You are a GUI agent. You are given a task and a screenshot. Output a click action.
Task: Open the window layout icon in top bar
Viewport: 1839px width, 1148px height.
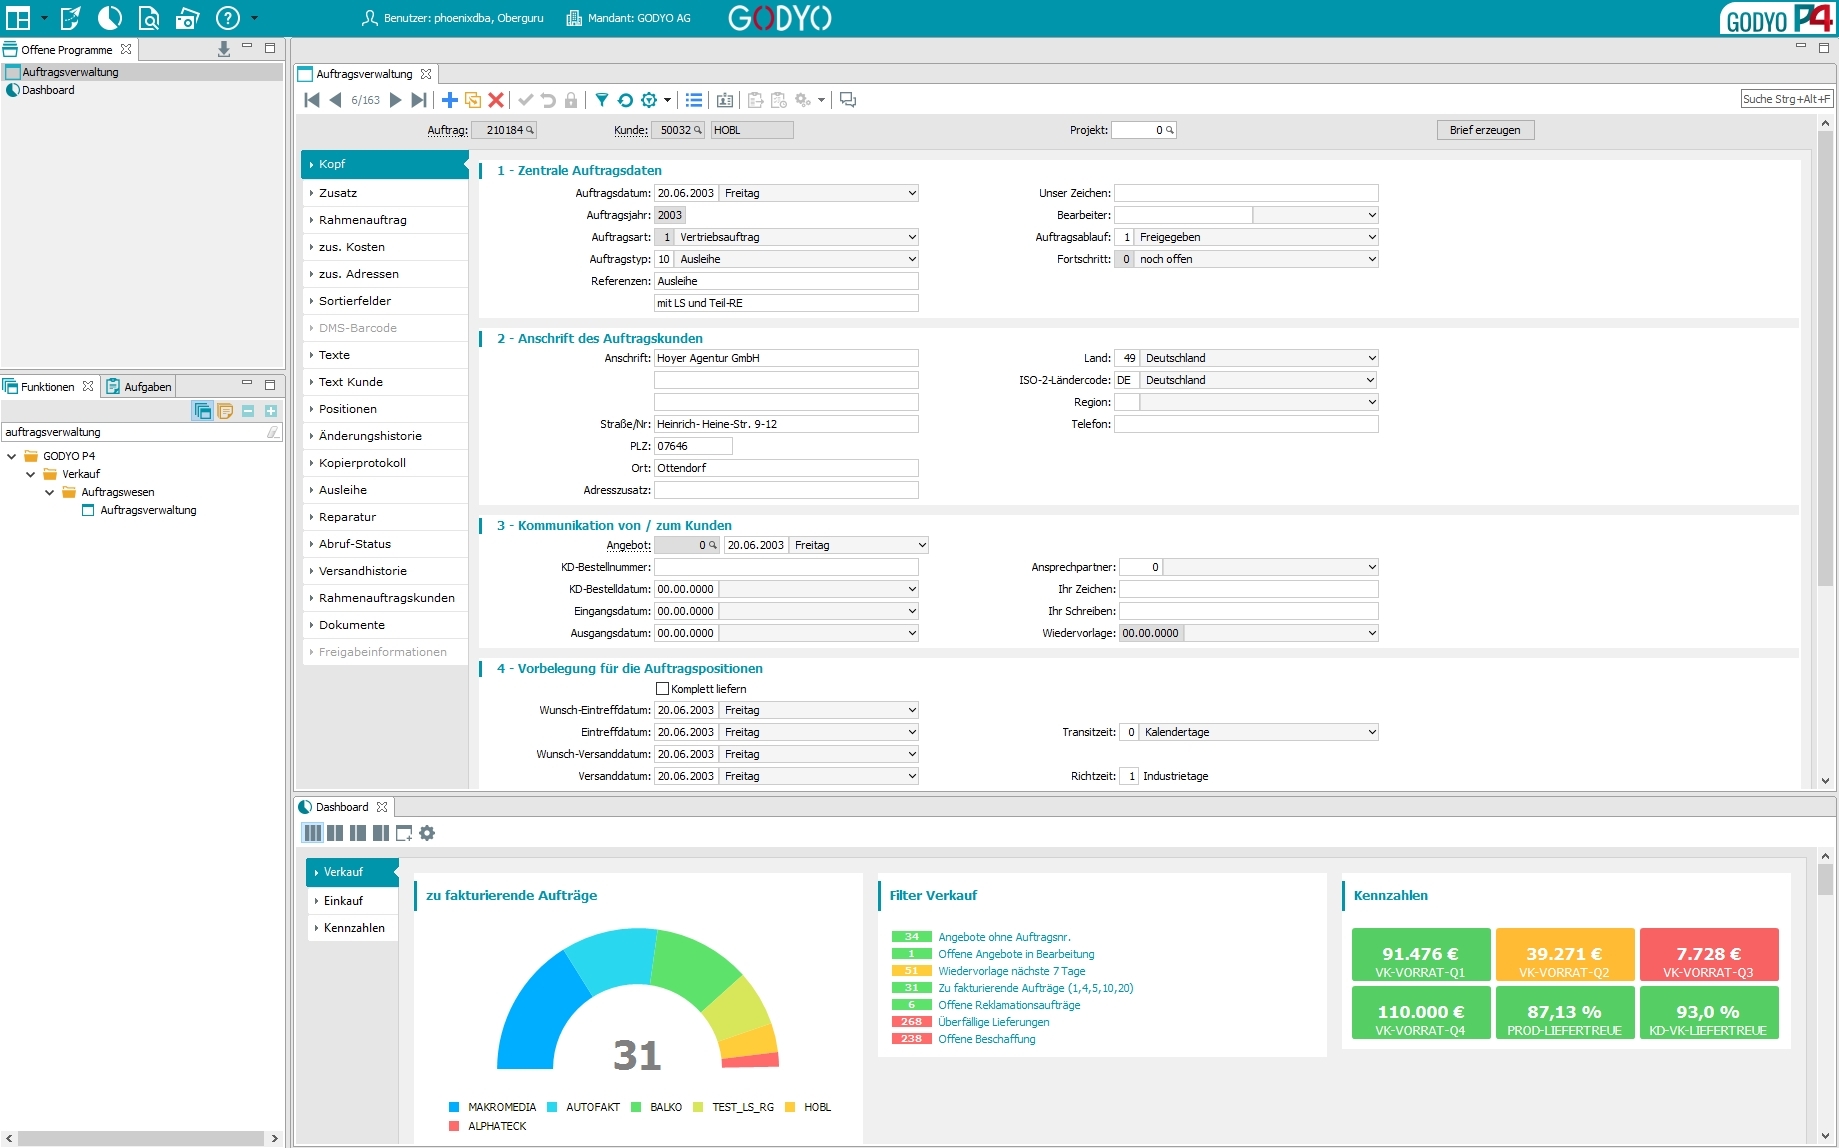(18, 18)
